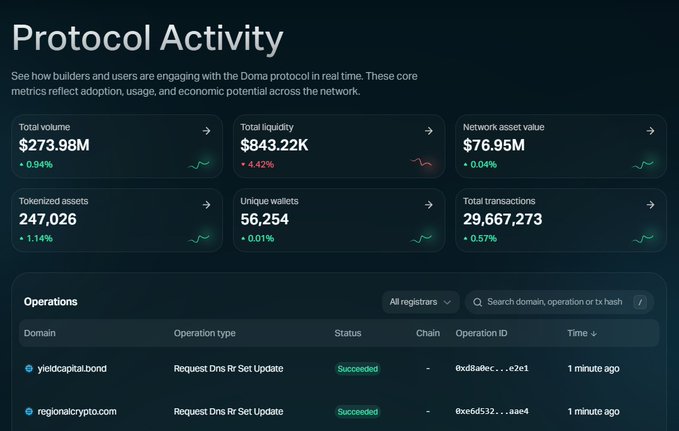Viewport: 679px width, 431px height.
Task: Click the Total transactions sparkline
Action: [x=643, y=239]
